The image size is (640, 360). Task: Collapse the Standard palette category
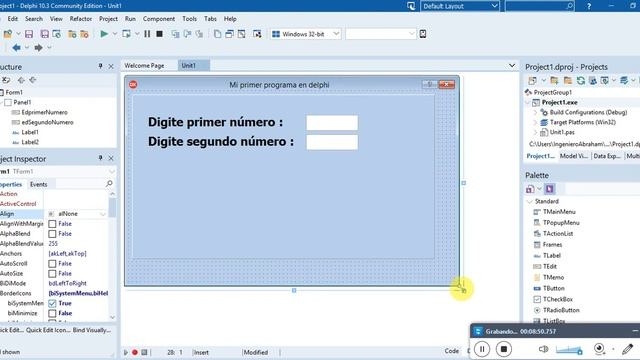pos(530,202)
